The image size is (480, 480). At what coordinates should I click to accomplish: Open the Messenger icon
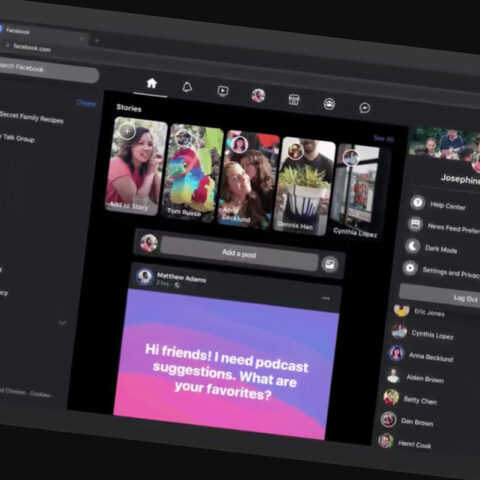[x=364, y=108]
